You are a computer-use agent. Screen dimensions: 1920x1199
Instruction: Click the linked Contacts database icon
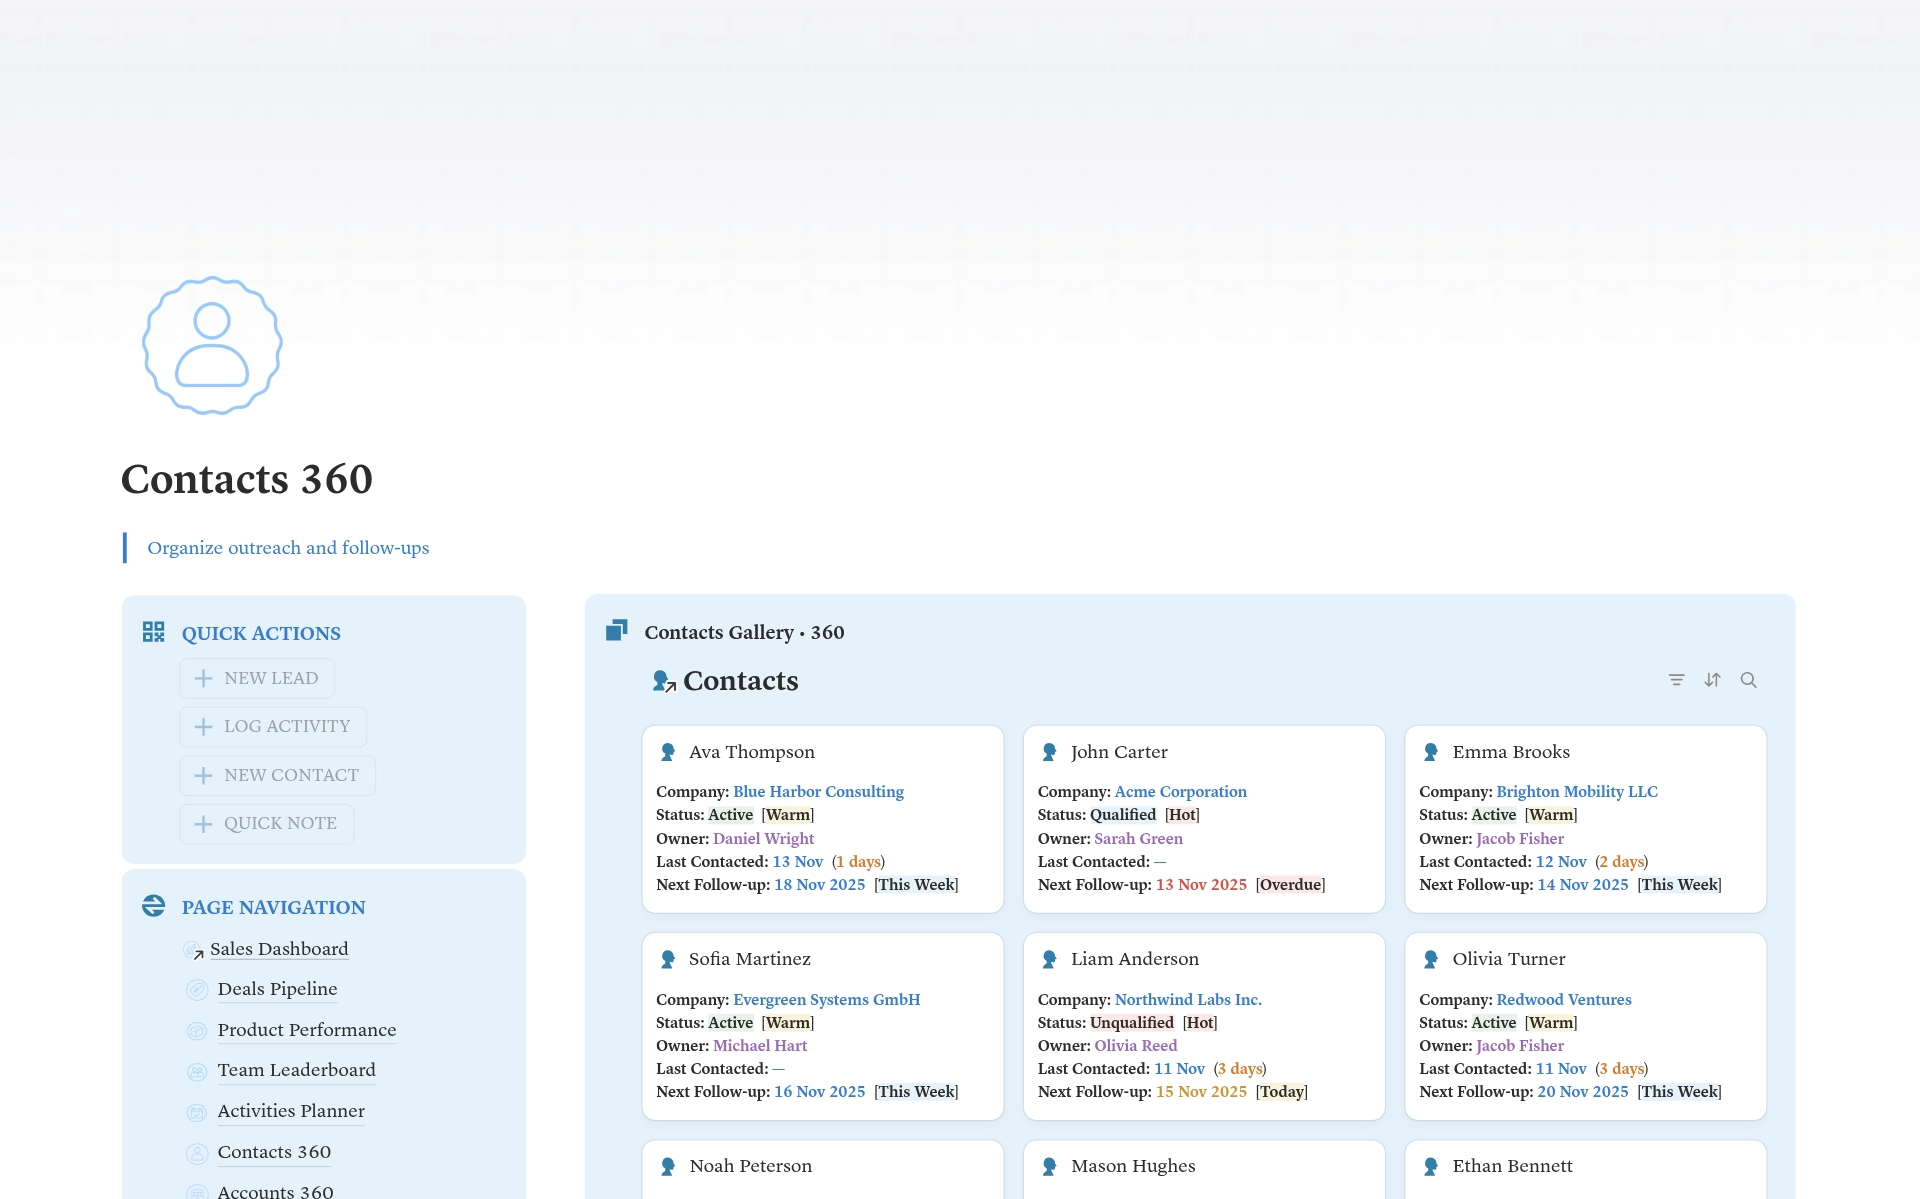(664, 681)
